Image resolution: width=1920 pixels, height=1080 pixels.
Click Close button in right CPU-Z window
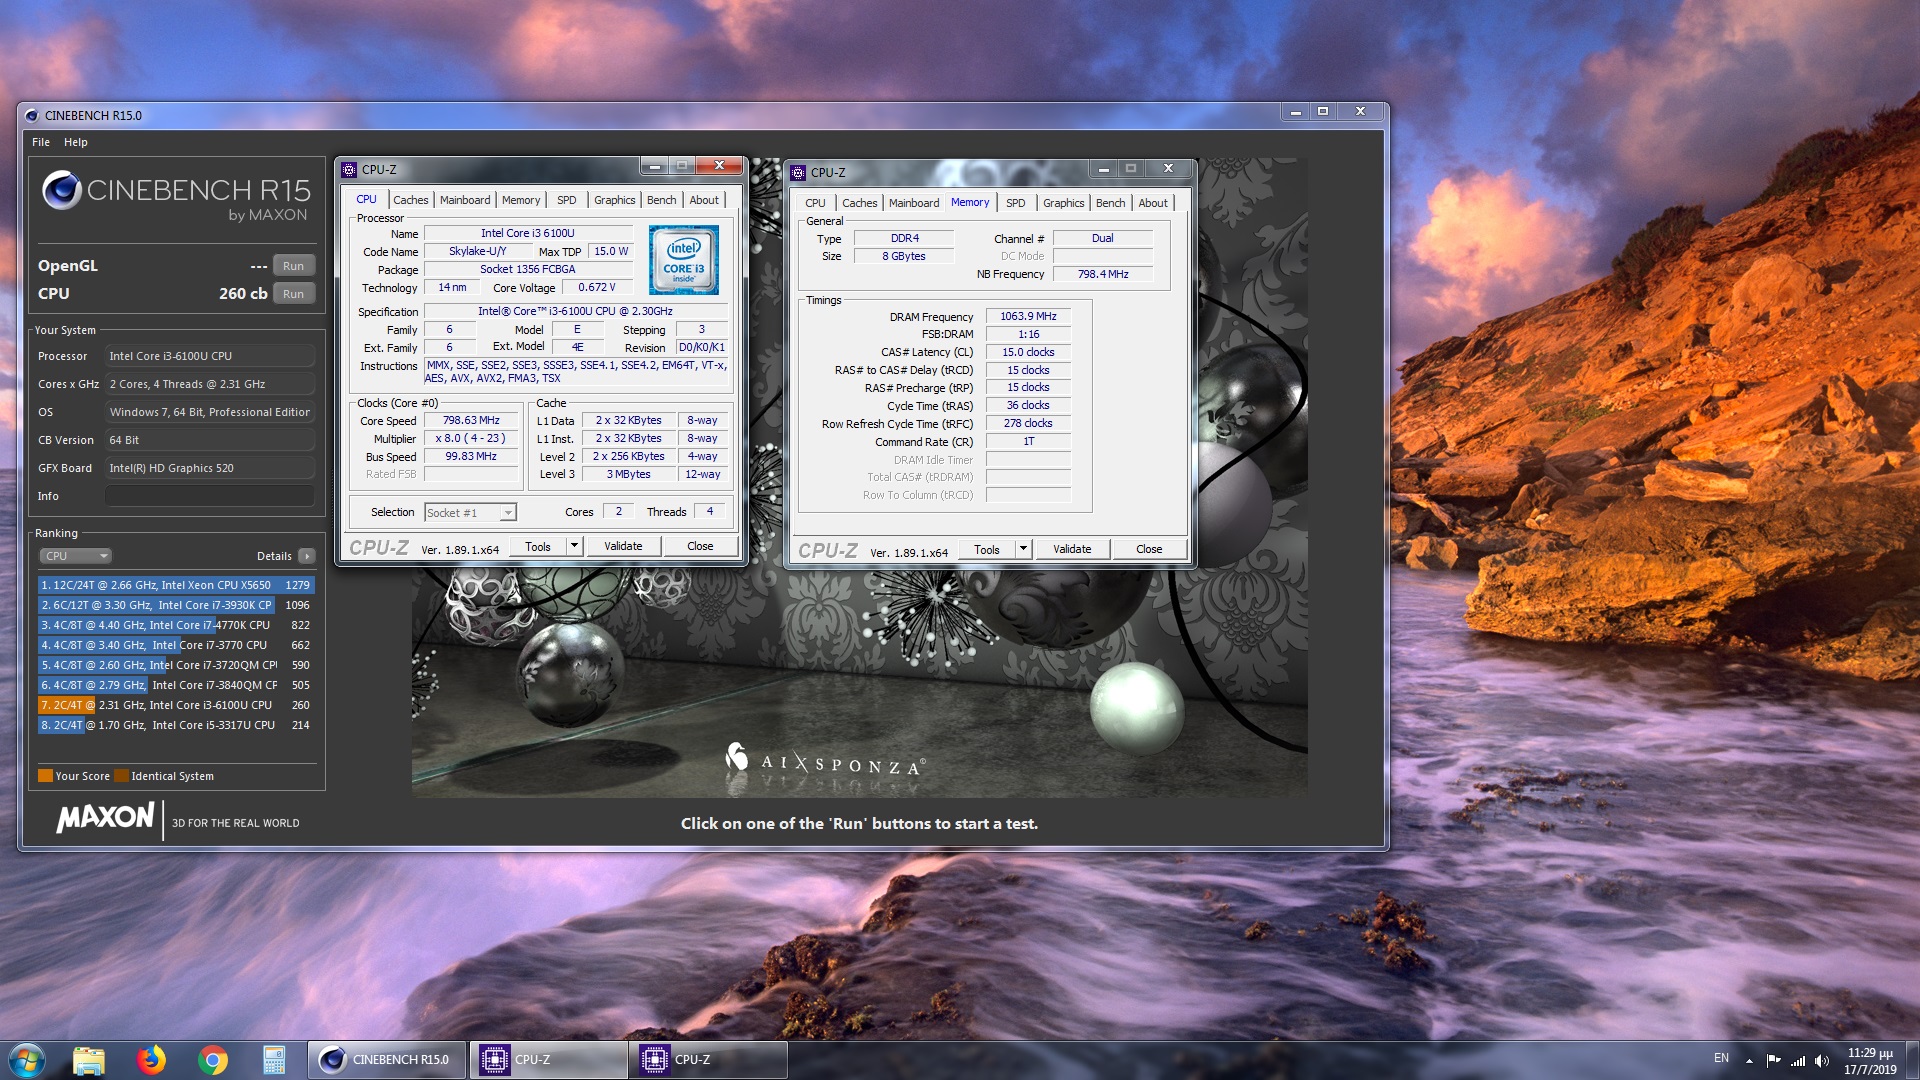coord(1149,549)
